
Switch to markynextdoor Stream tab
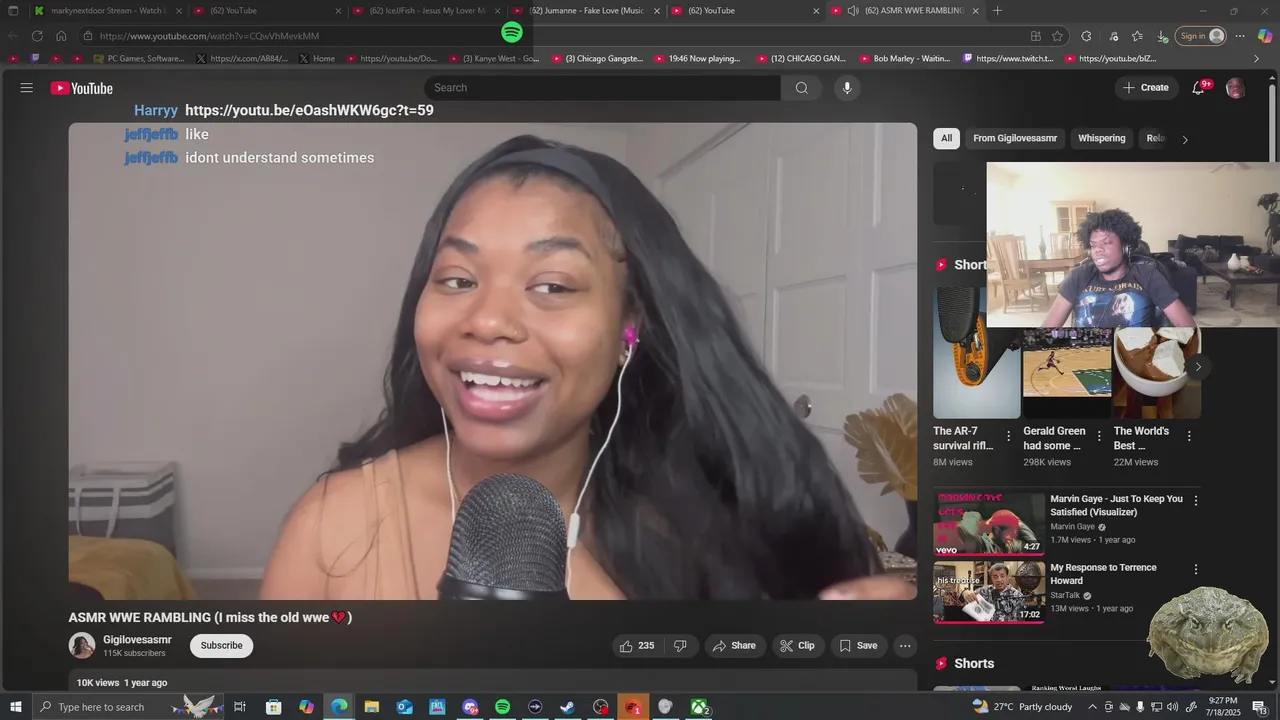109,11
